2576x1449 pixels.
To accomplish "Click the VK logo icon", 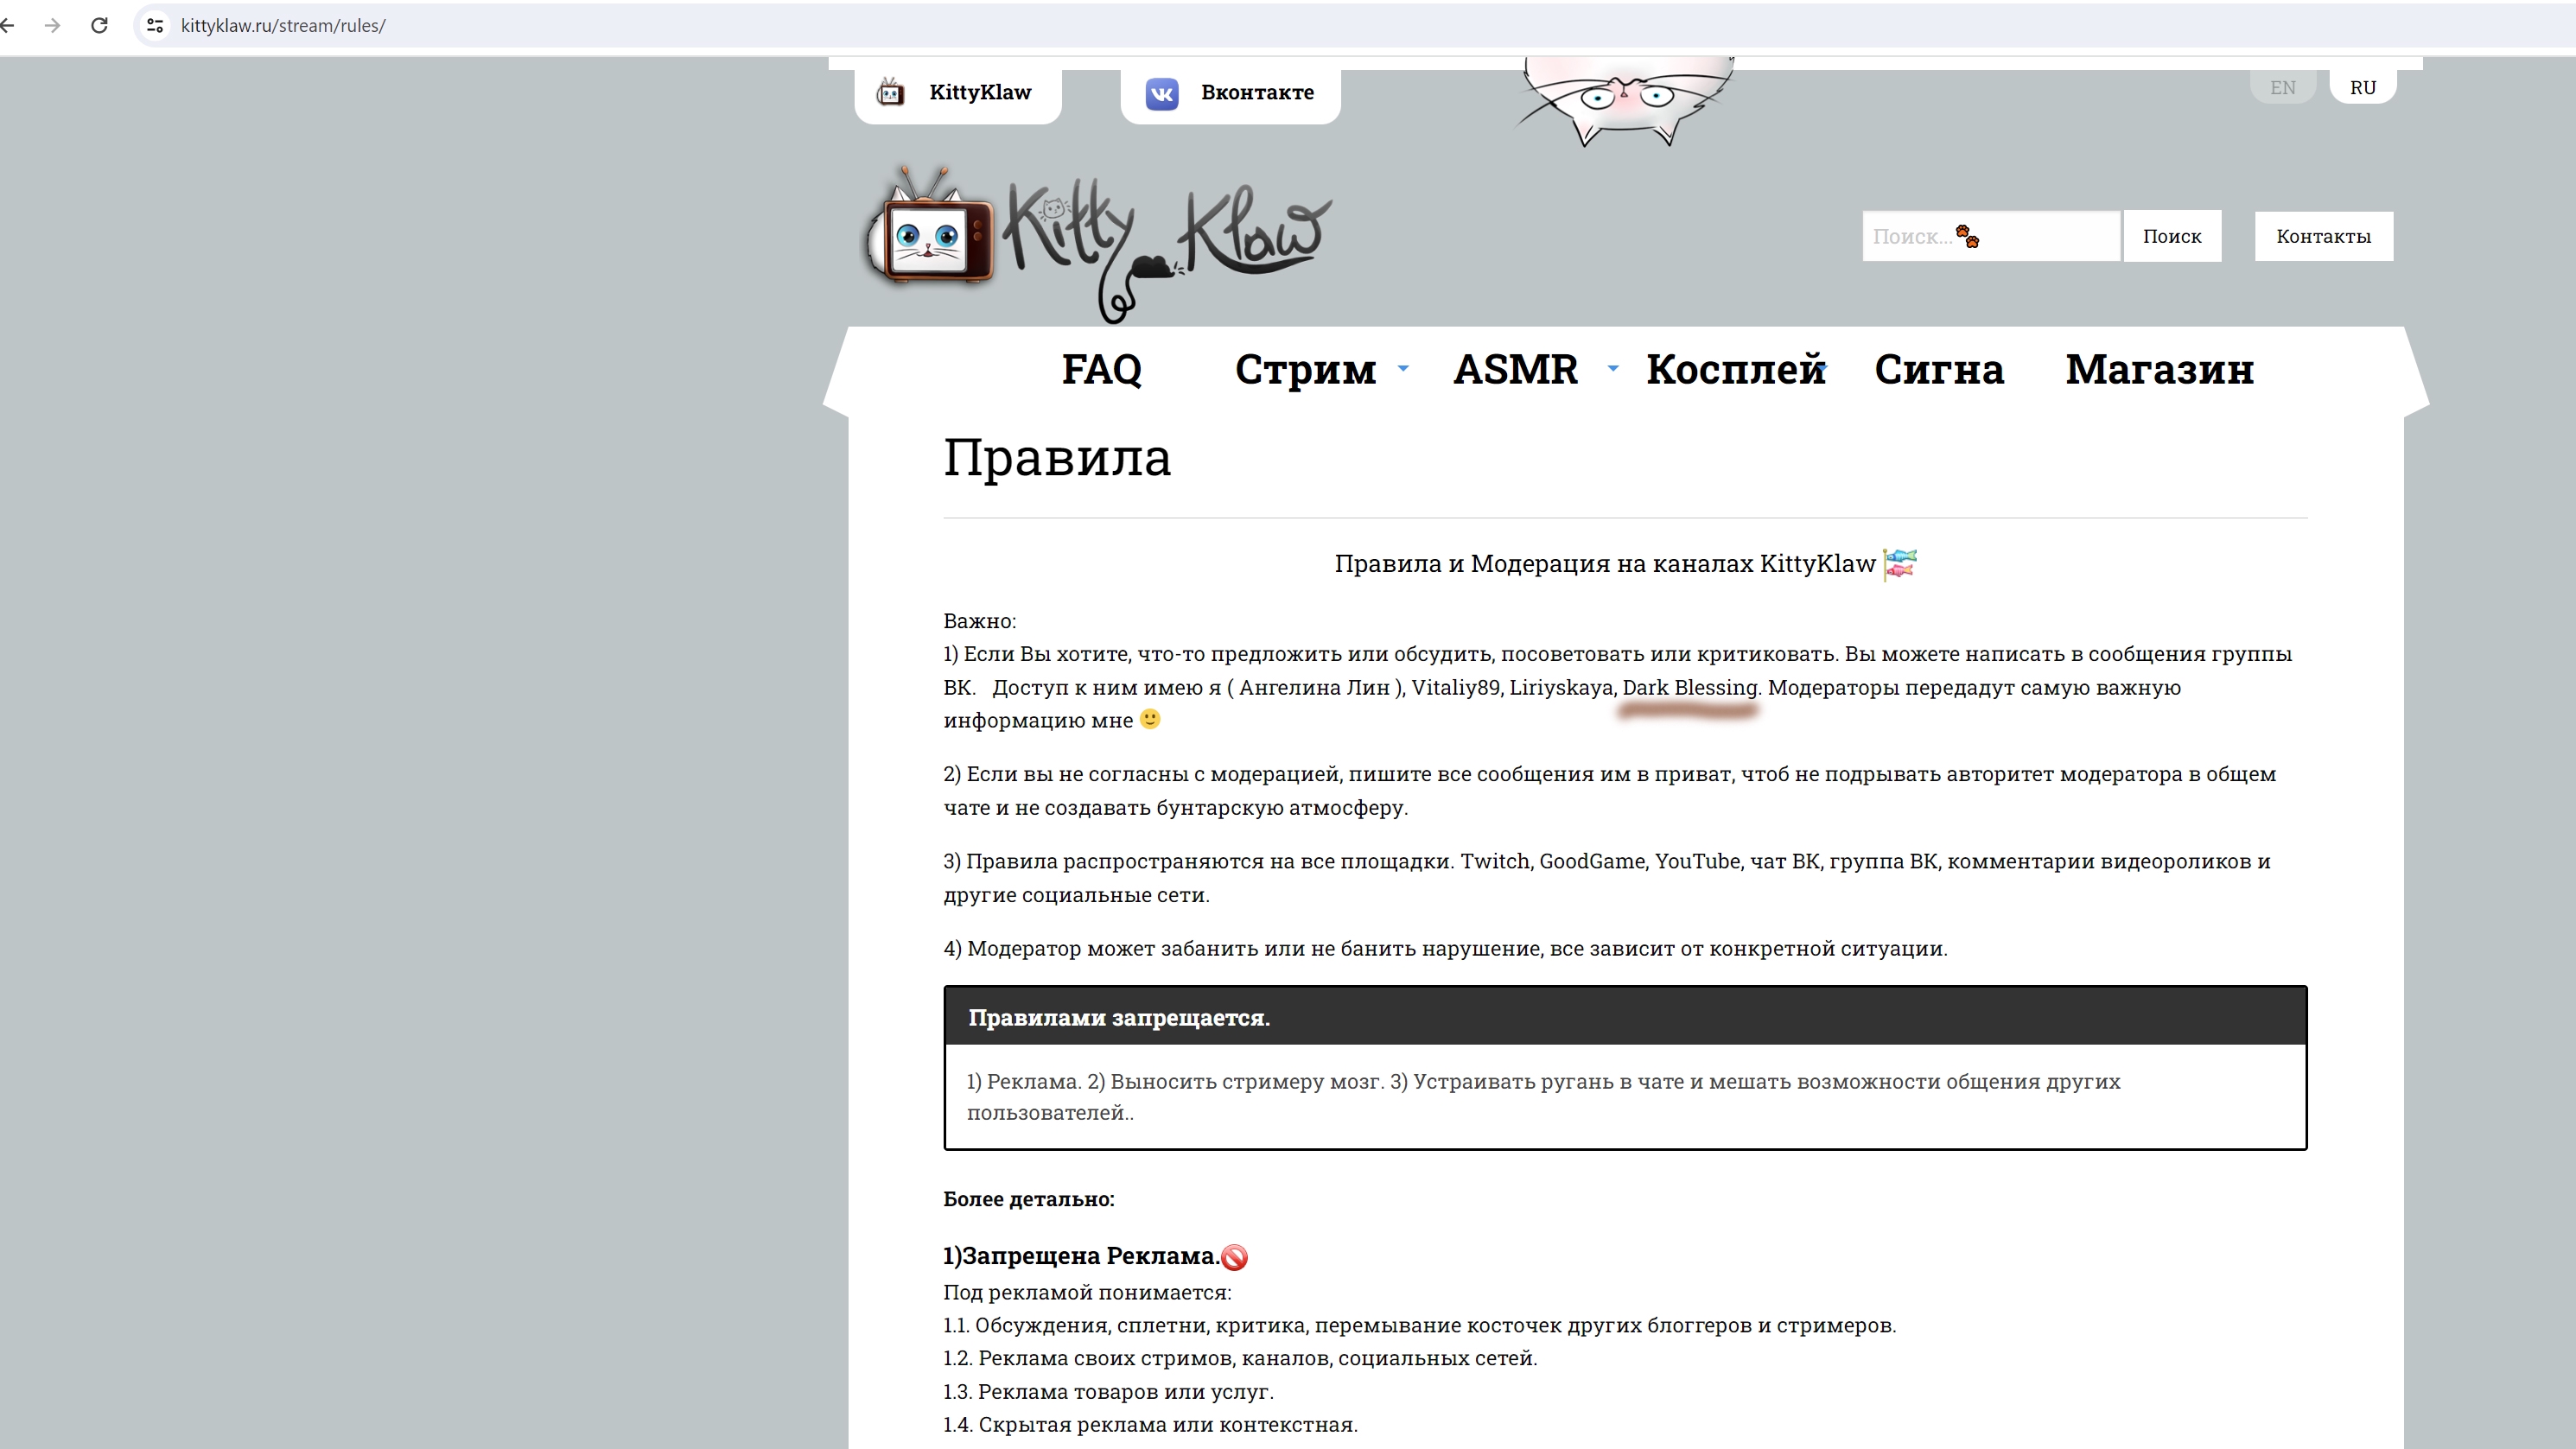I will click(x=1161, y=93).
